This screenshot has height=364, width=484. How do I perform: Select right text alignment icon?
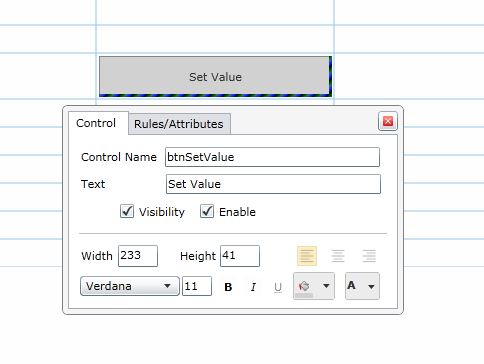369,256
